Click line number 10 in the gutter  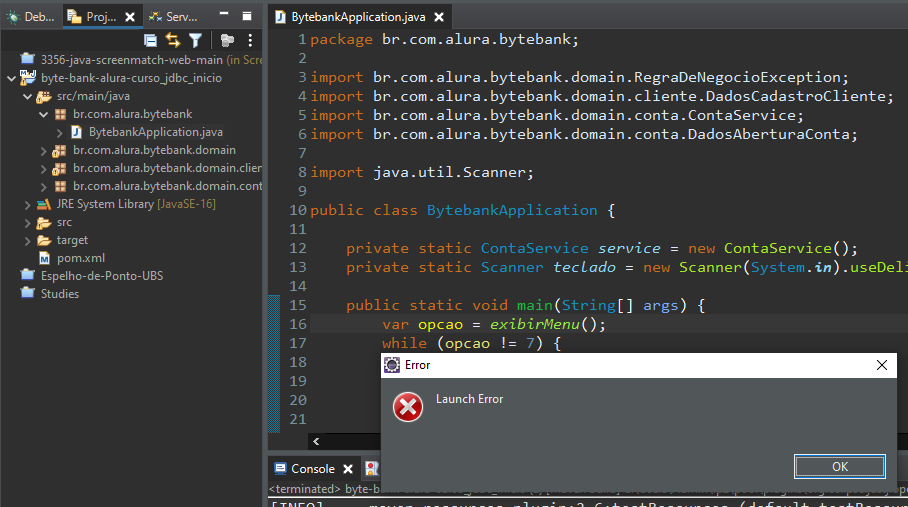point(298,210)
